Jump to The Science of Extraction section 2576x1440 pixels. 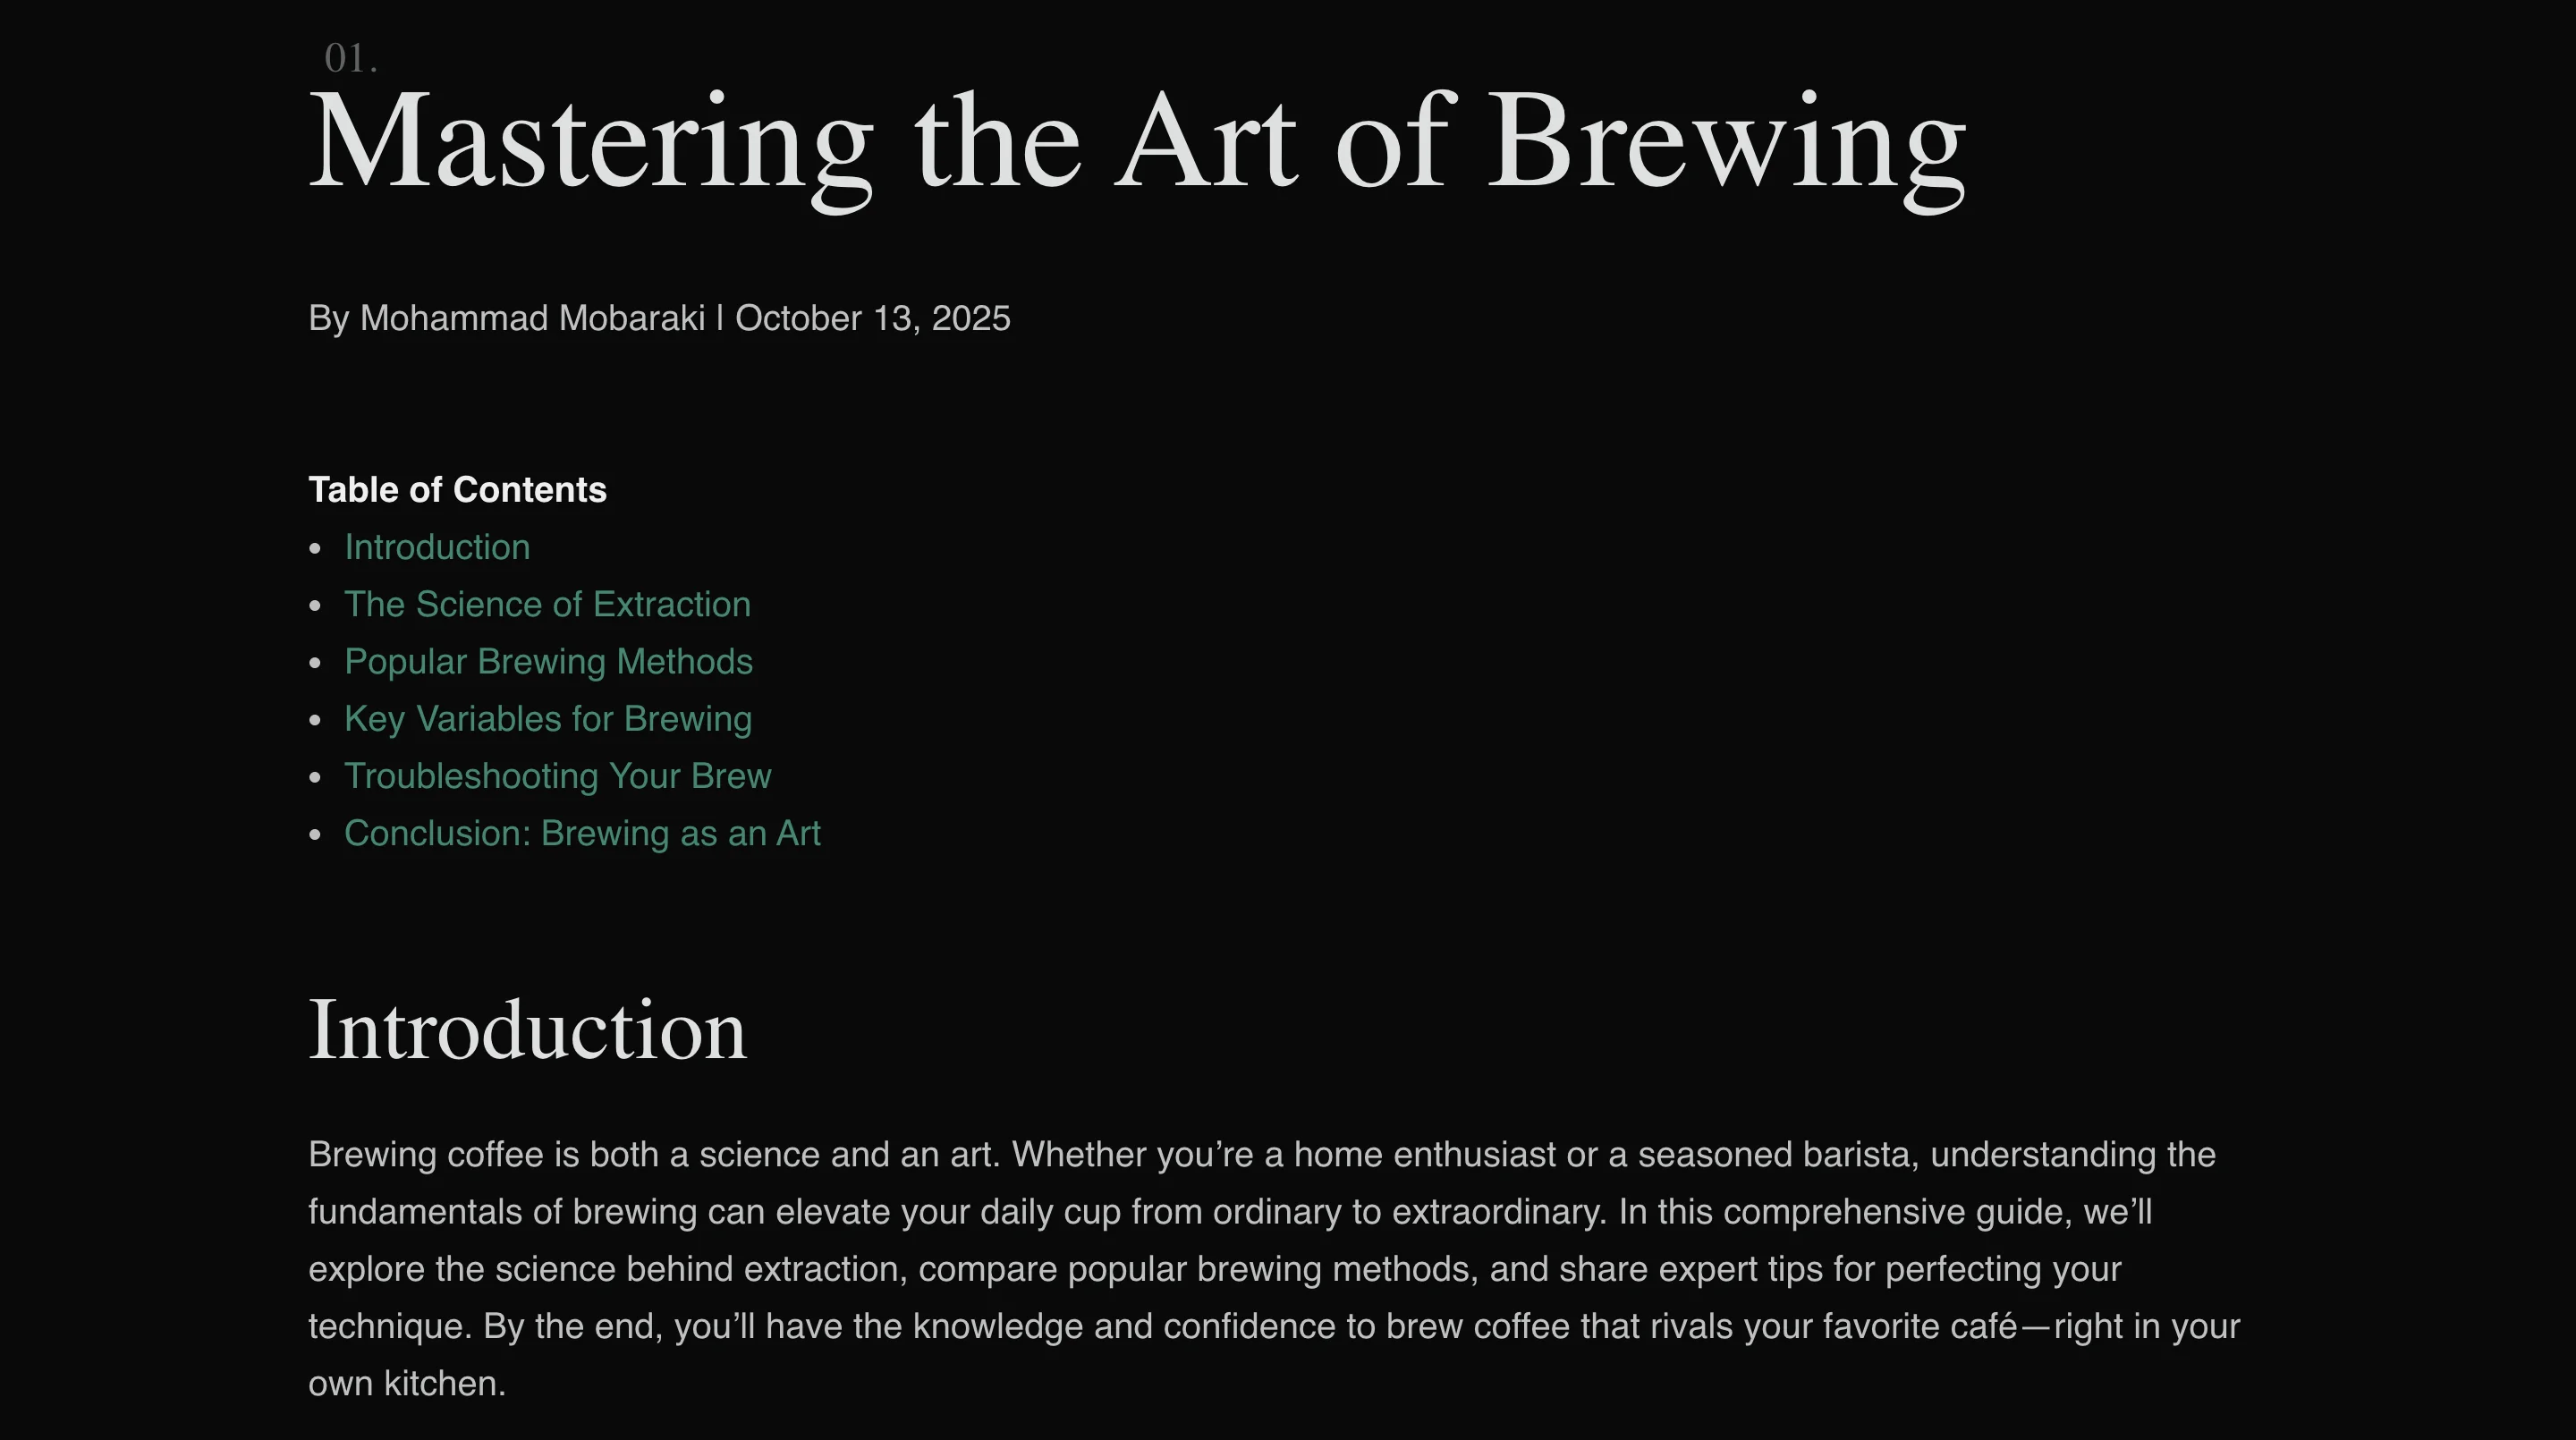tap(547, 605)
